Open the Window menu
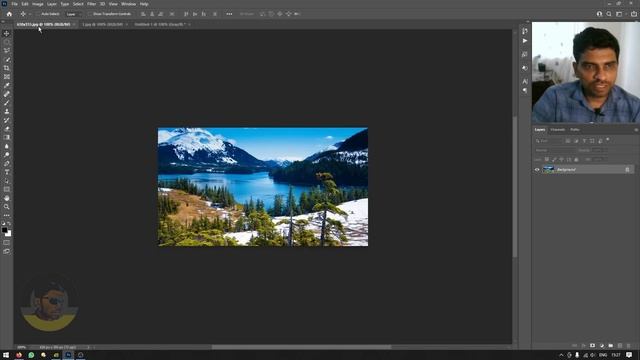Image resolution: width=640 pixels, height=360 pixels. pos(128,4)
